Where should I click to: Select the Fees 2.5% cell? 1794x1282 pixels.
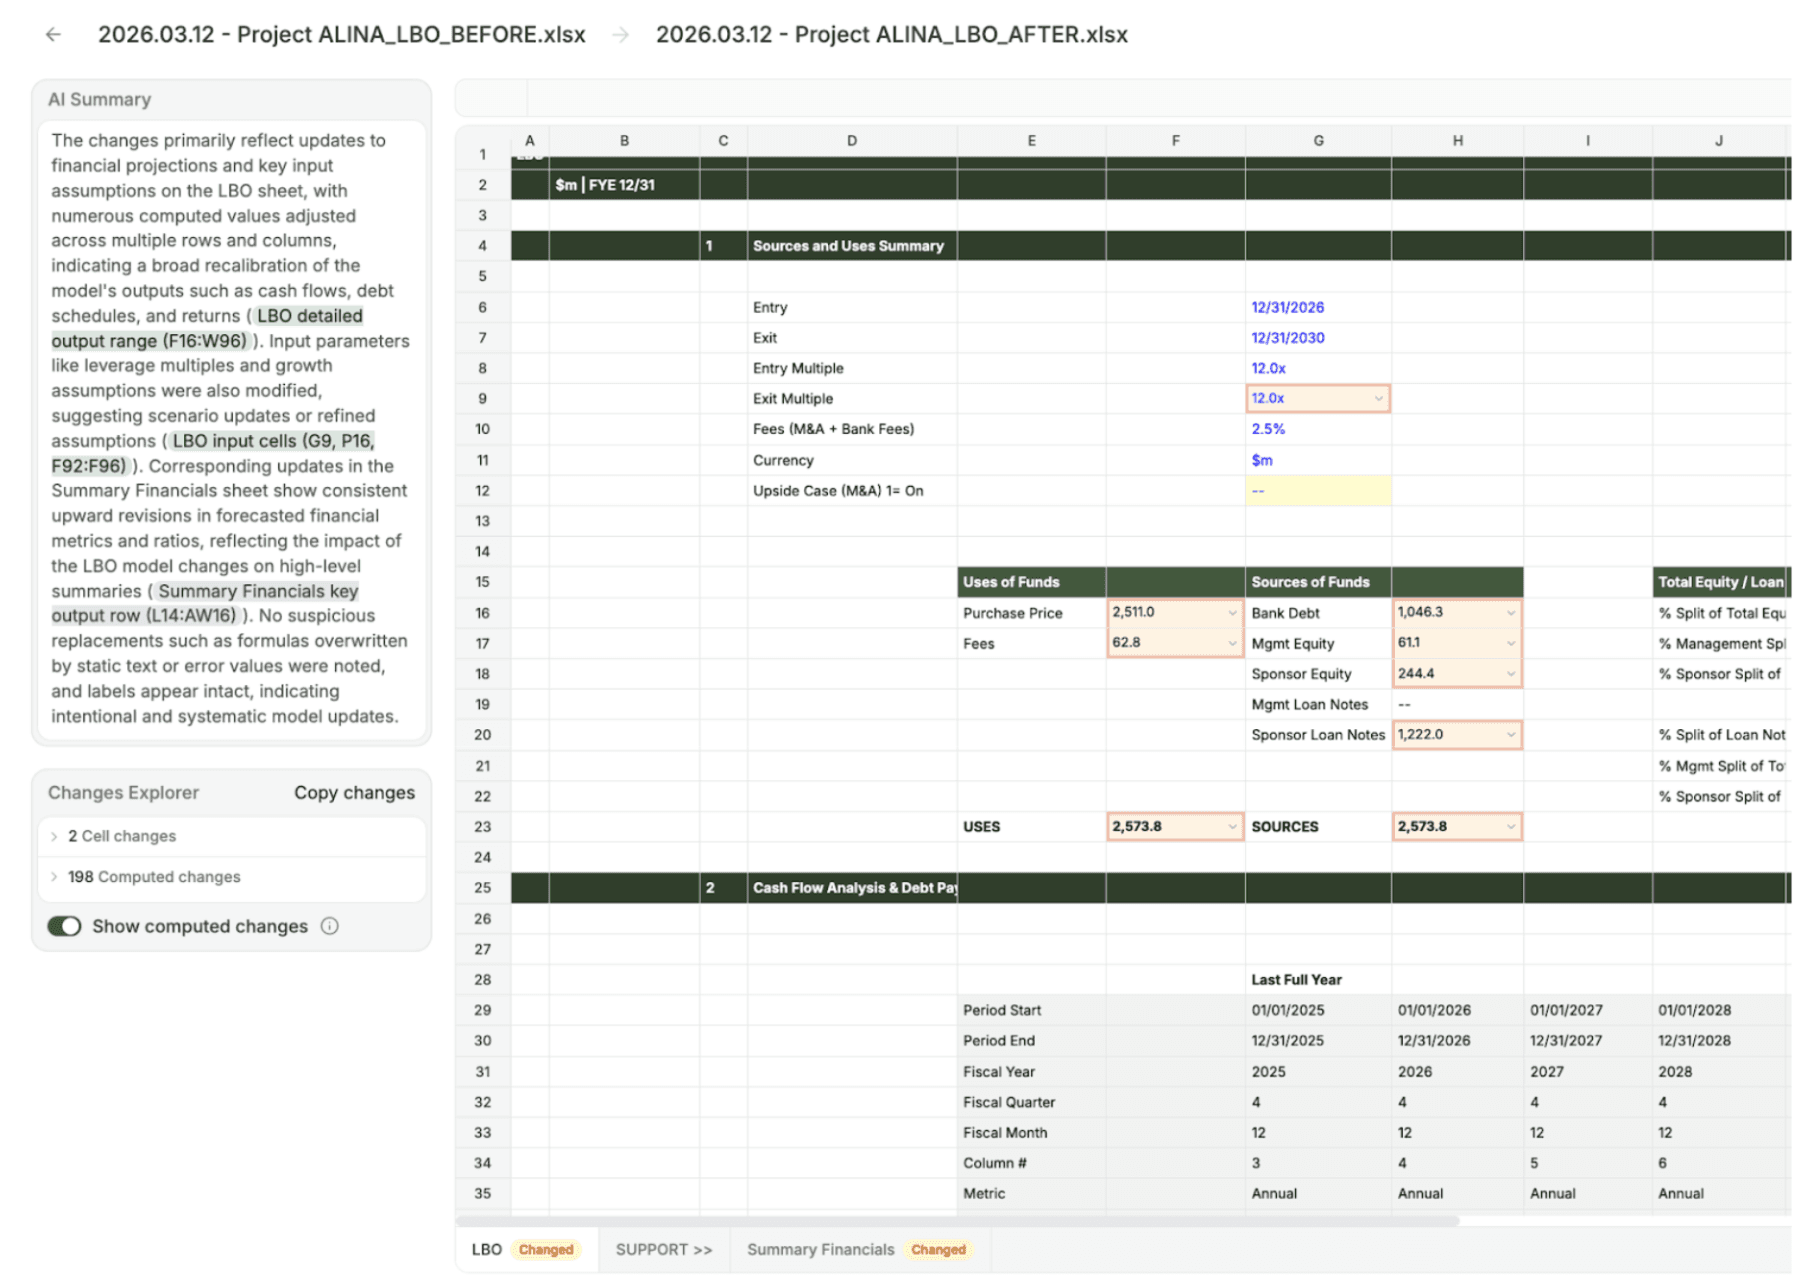pyautogui.click(x=1318, y=429)
